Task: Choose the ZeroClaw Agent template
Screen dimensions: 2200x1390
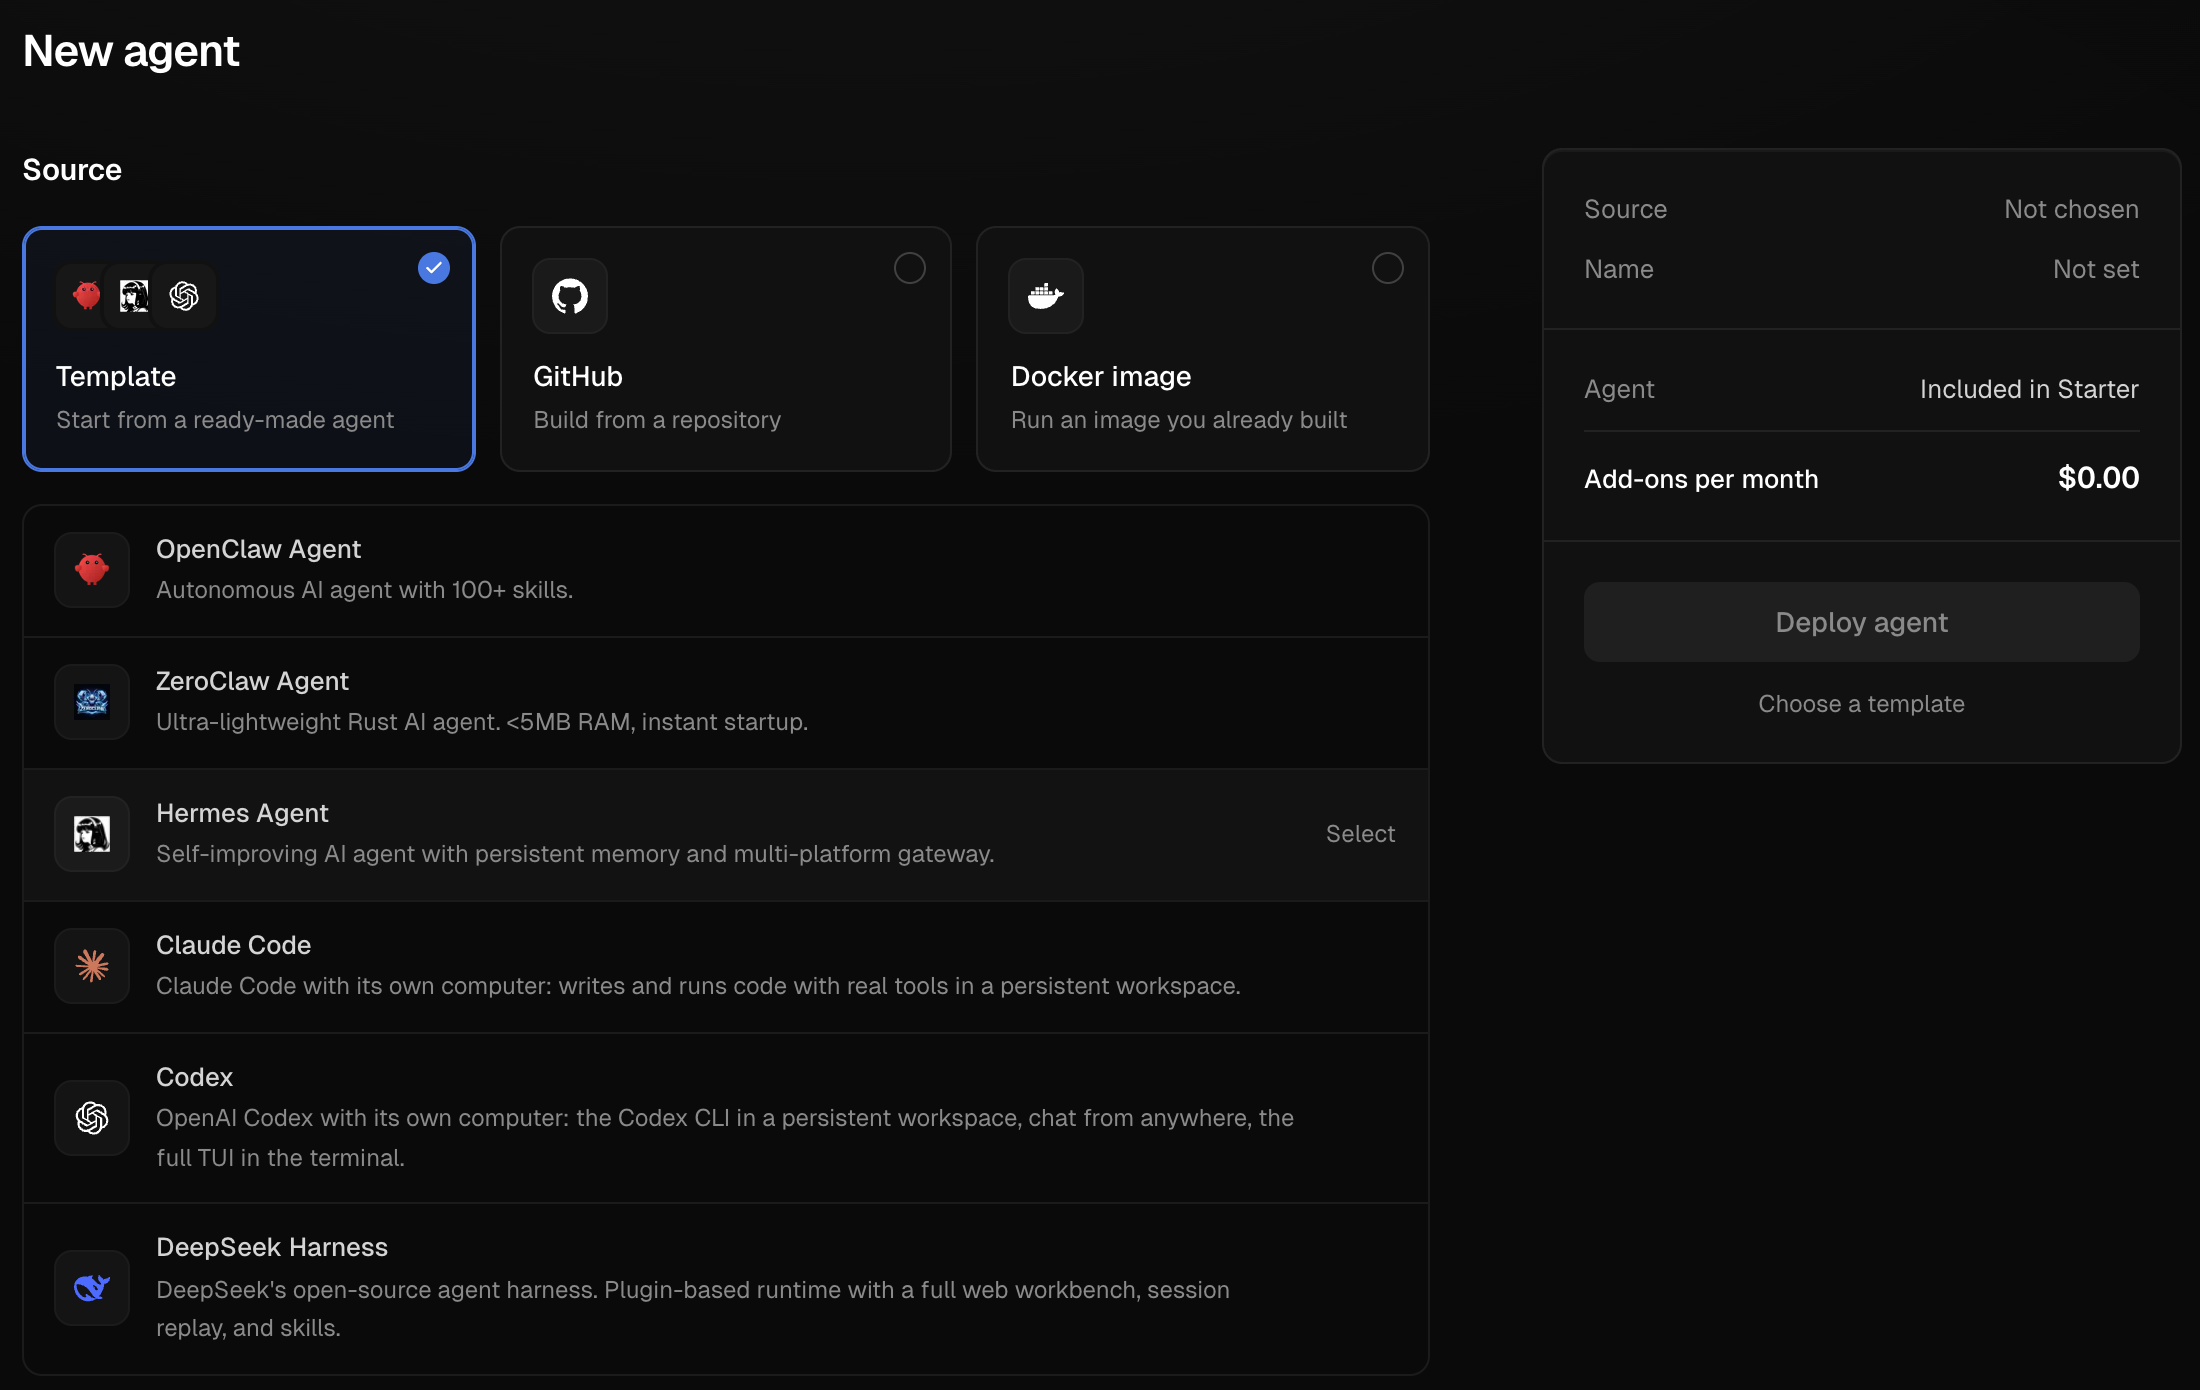Action: coord(726,702)
